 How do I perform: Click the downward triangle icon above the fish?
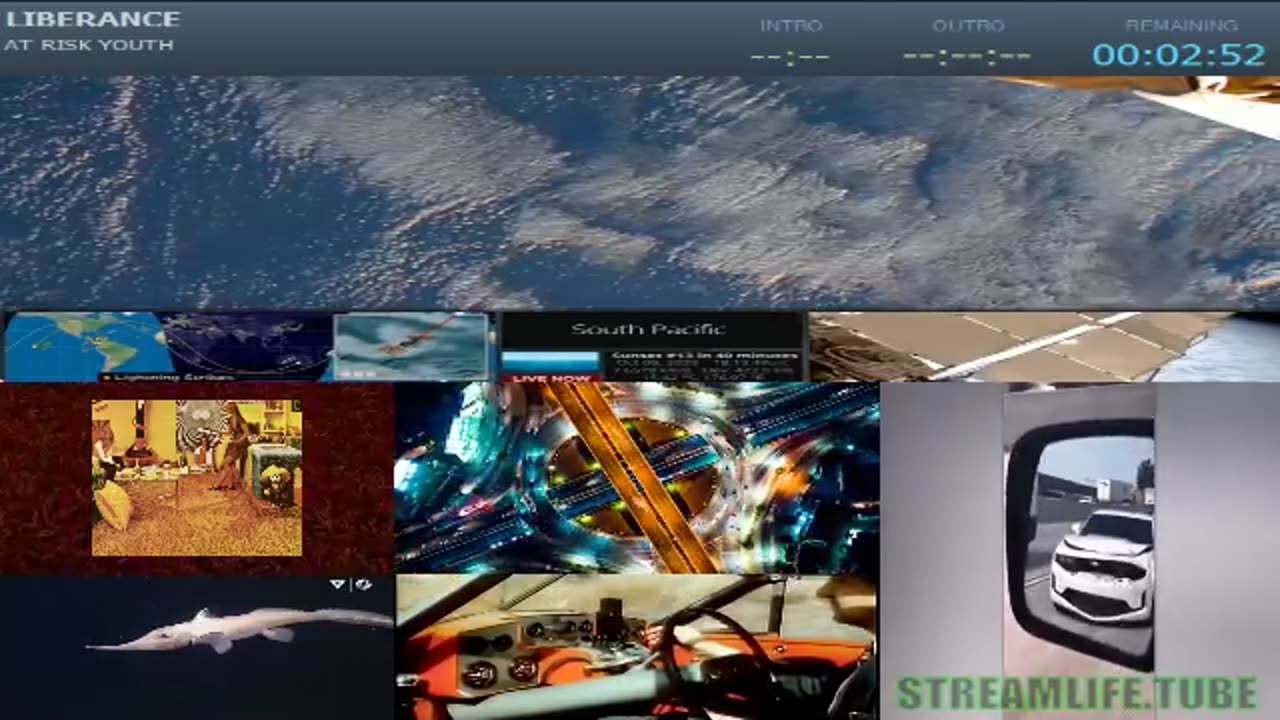point(338,584)
